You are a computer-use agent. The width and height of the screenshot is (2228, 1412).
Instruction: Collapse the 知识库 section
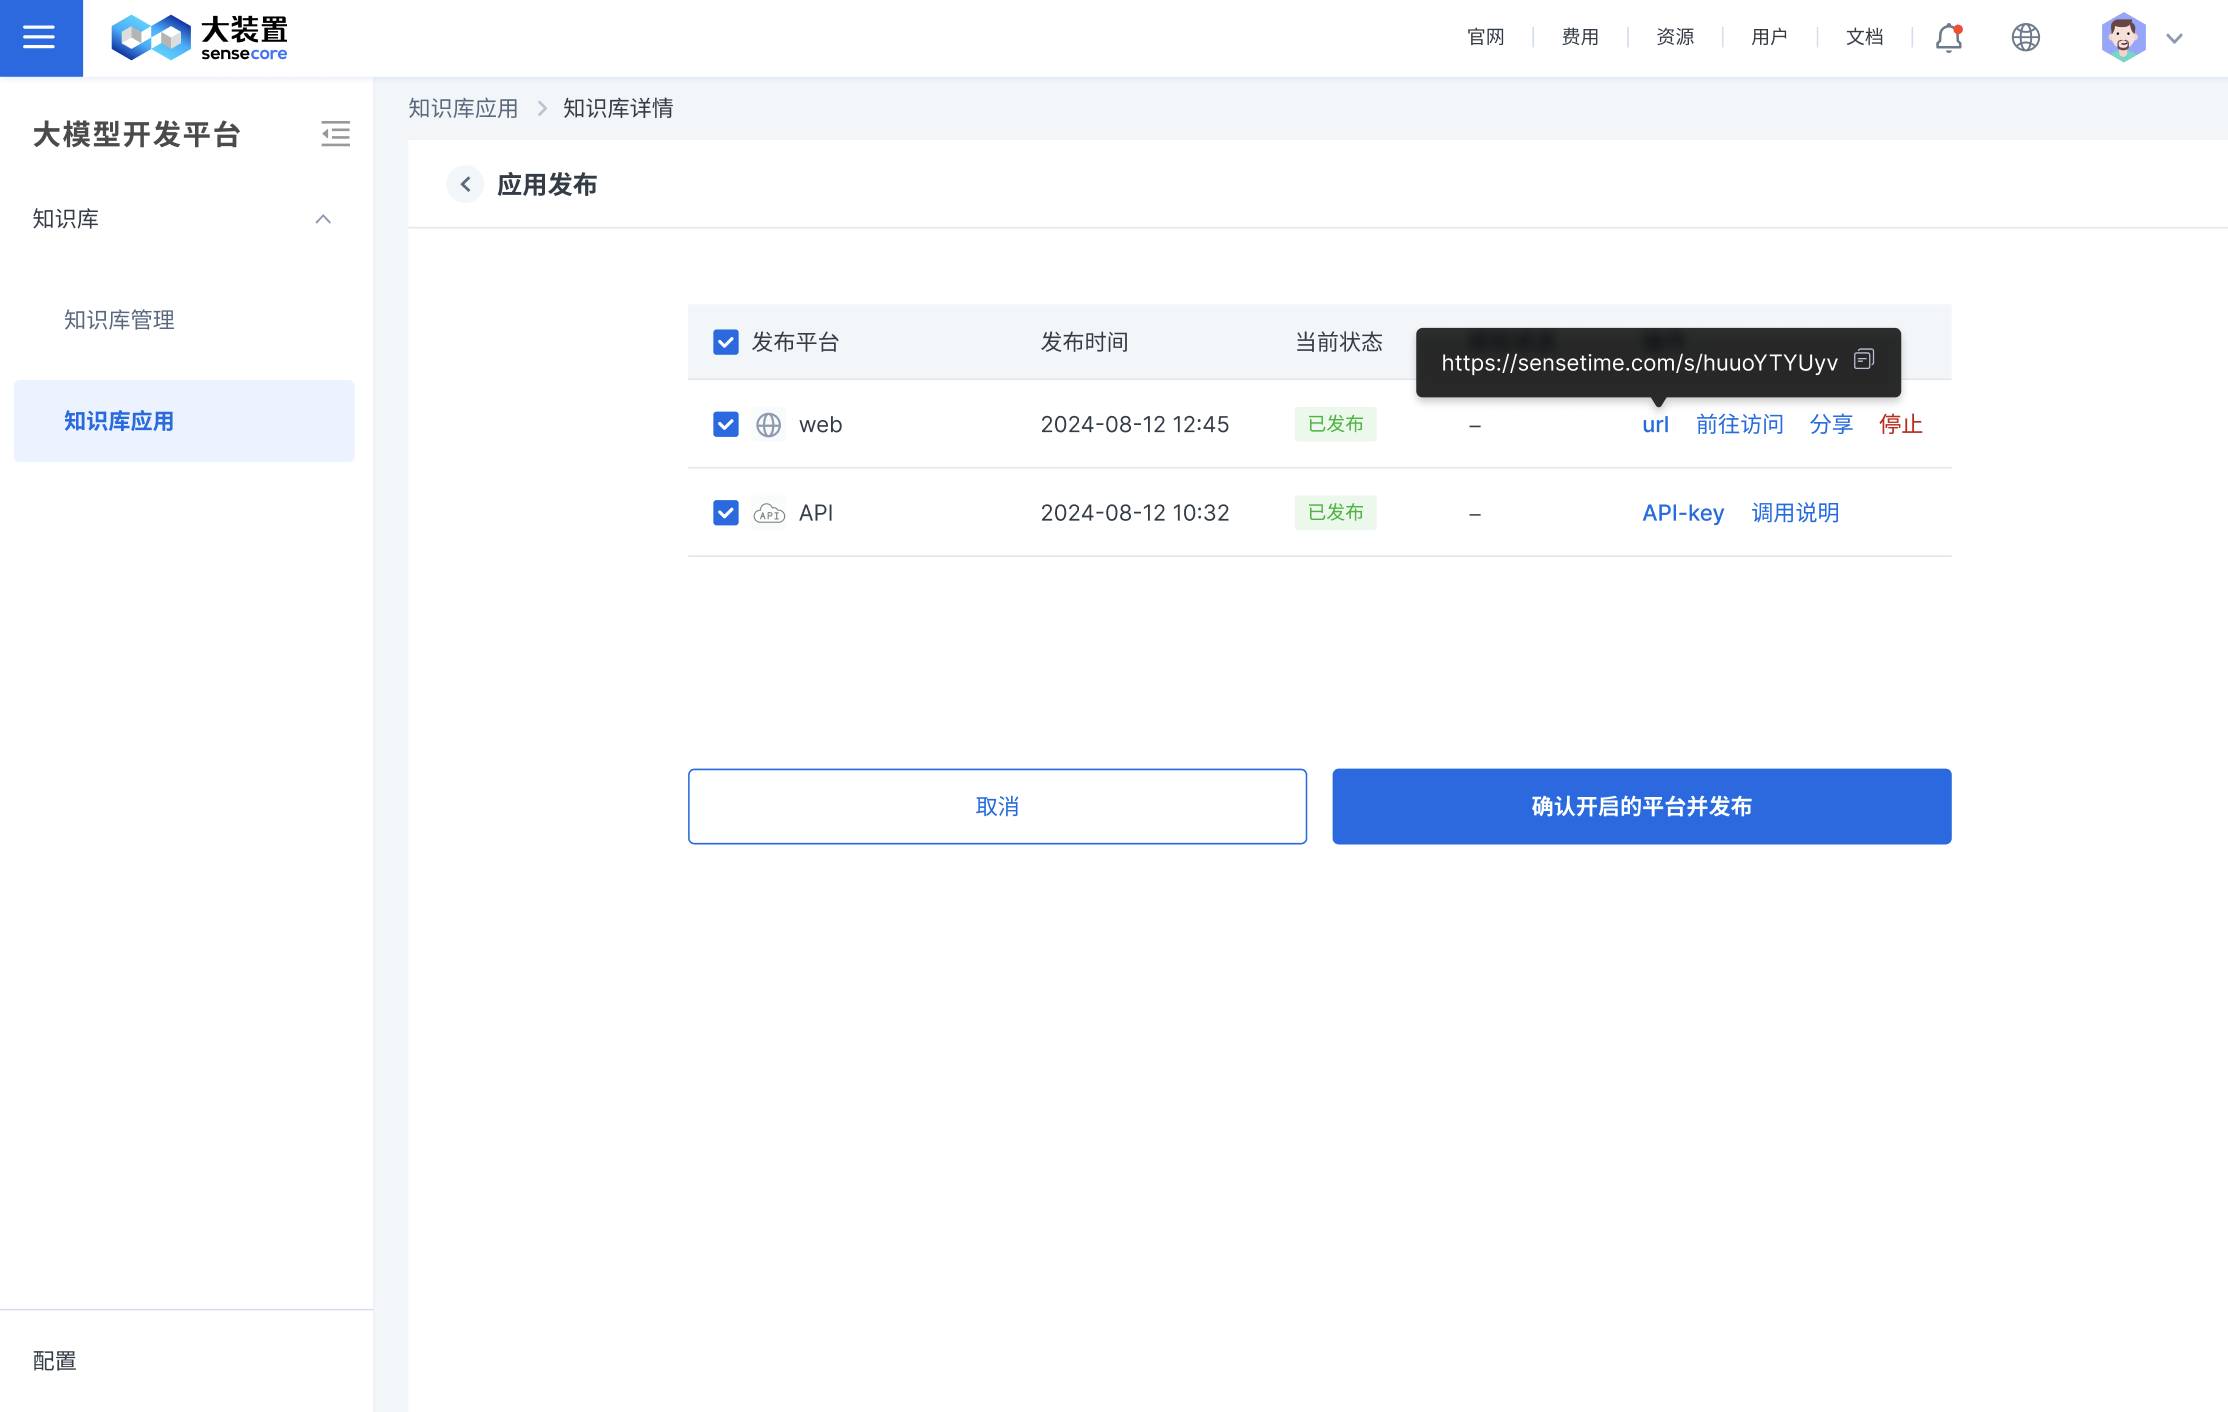[x=322, y=218]
